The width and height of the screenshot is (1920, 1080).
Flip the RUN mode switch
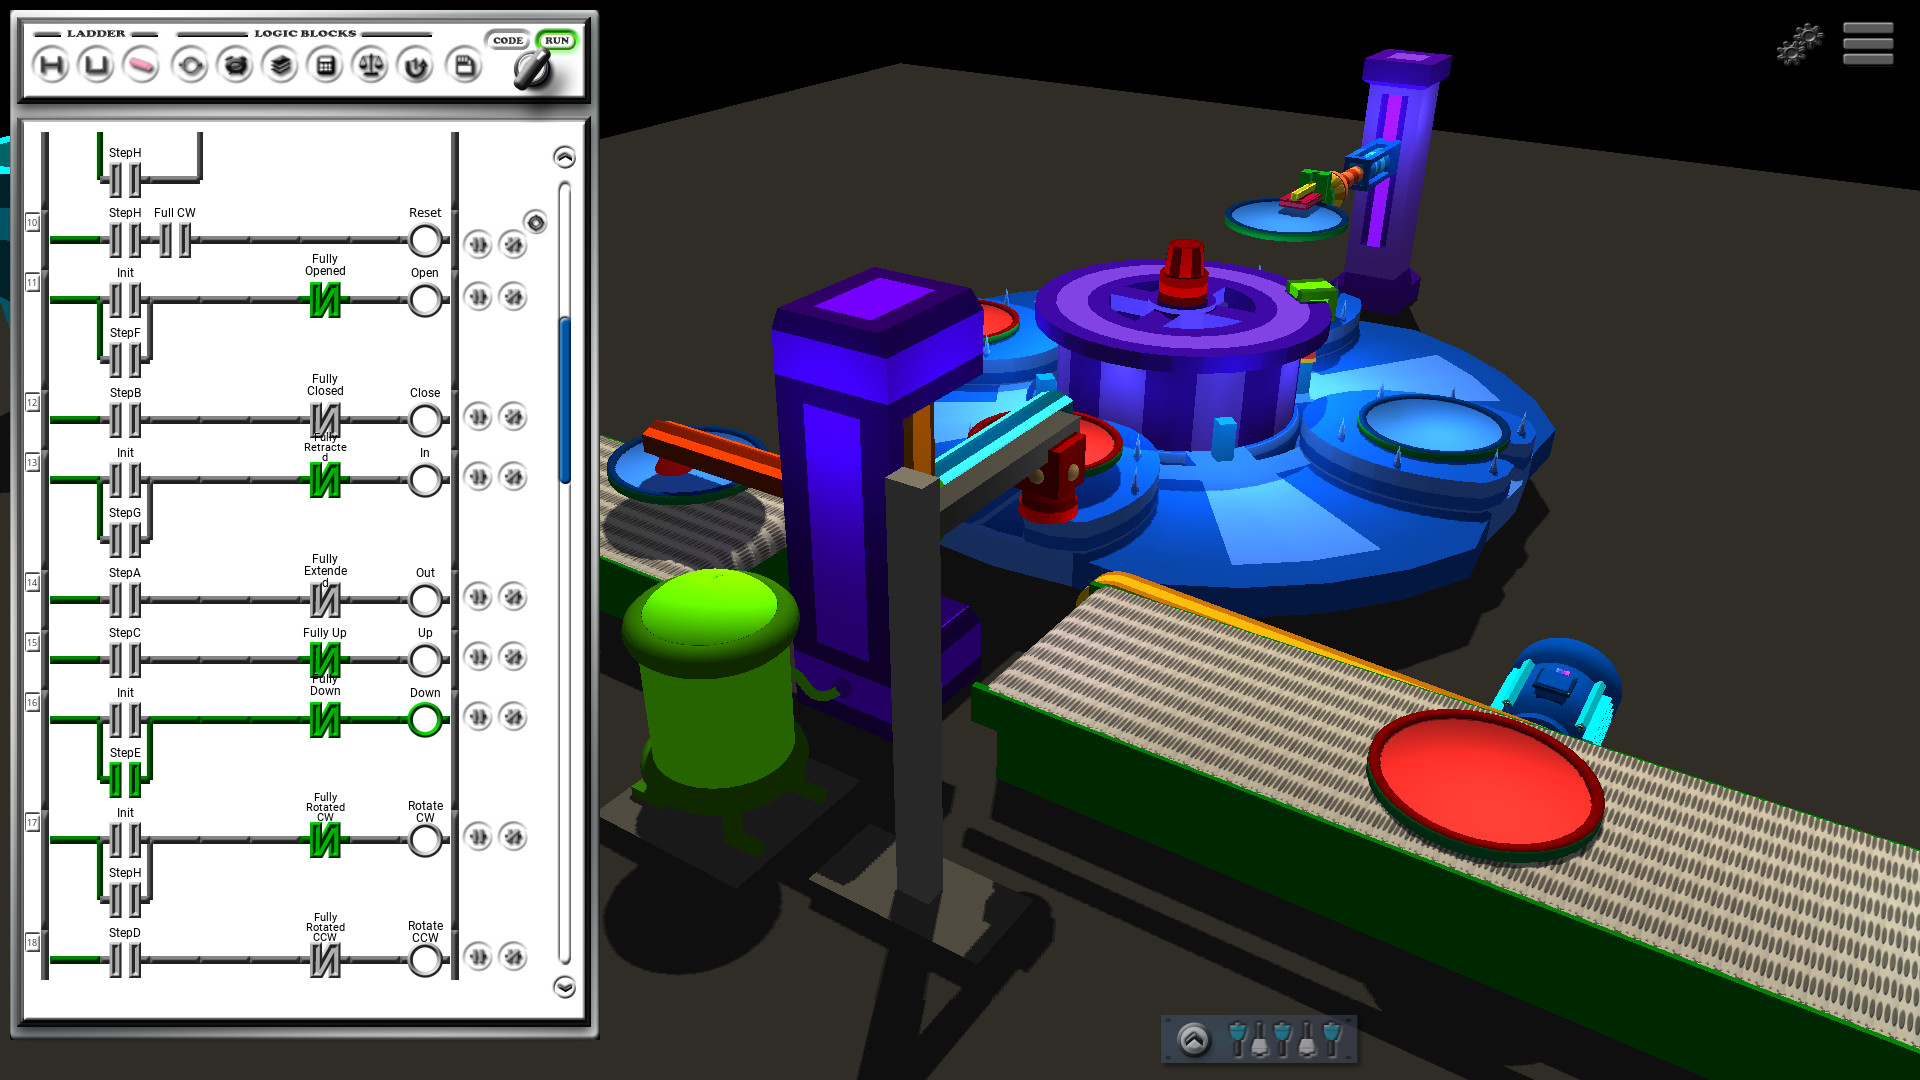coord(557,40)
